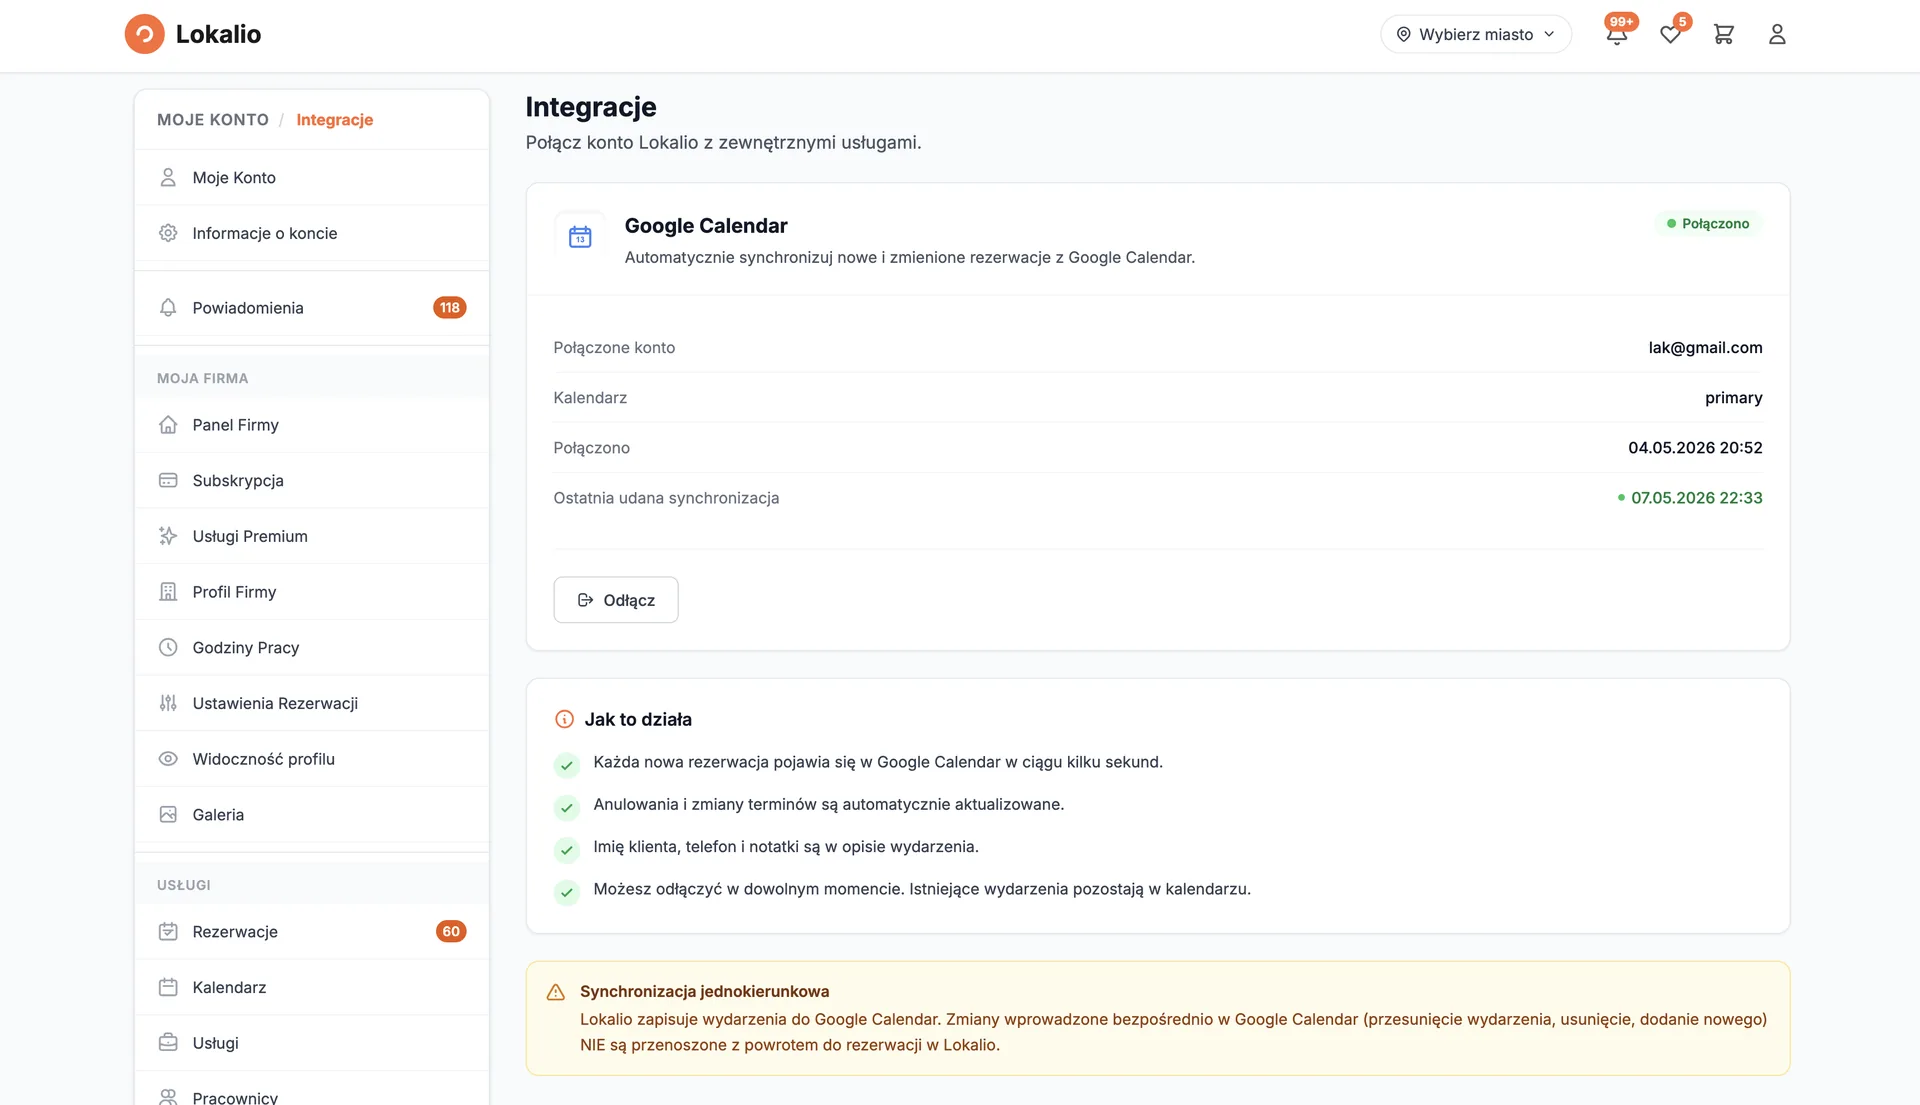Click the logout icon inside Odłącz button
Image resolution: width=1920 pixels, height=1105 pixels.
586,600
